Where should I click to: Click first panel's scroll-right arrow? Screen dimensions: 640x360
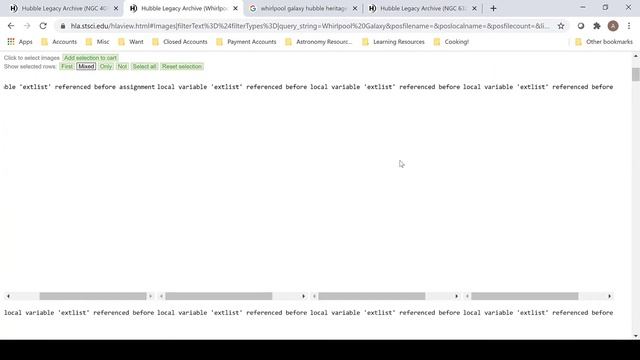click(151, 296)
